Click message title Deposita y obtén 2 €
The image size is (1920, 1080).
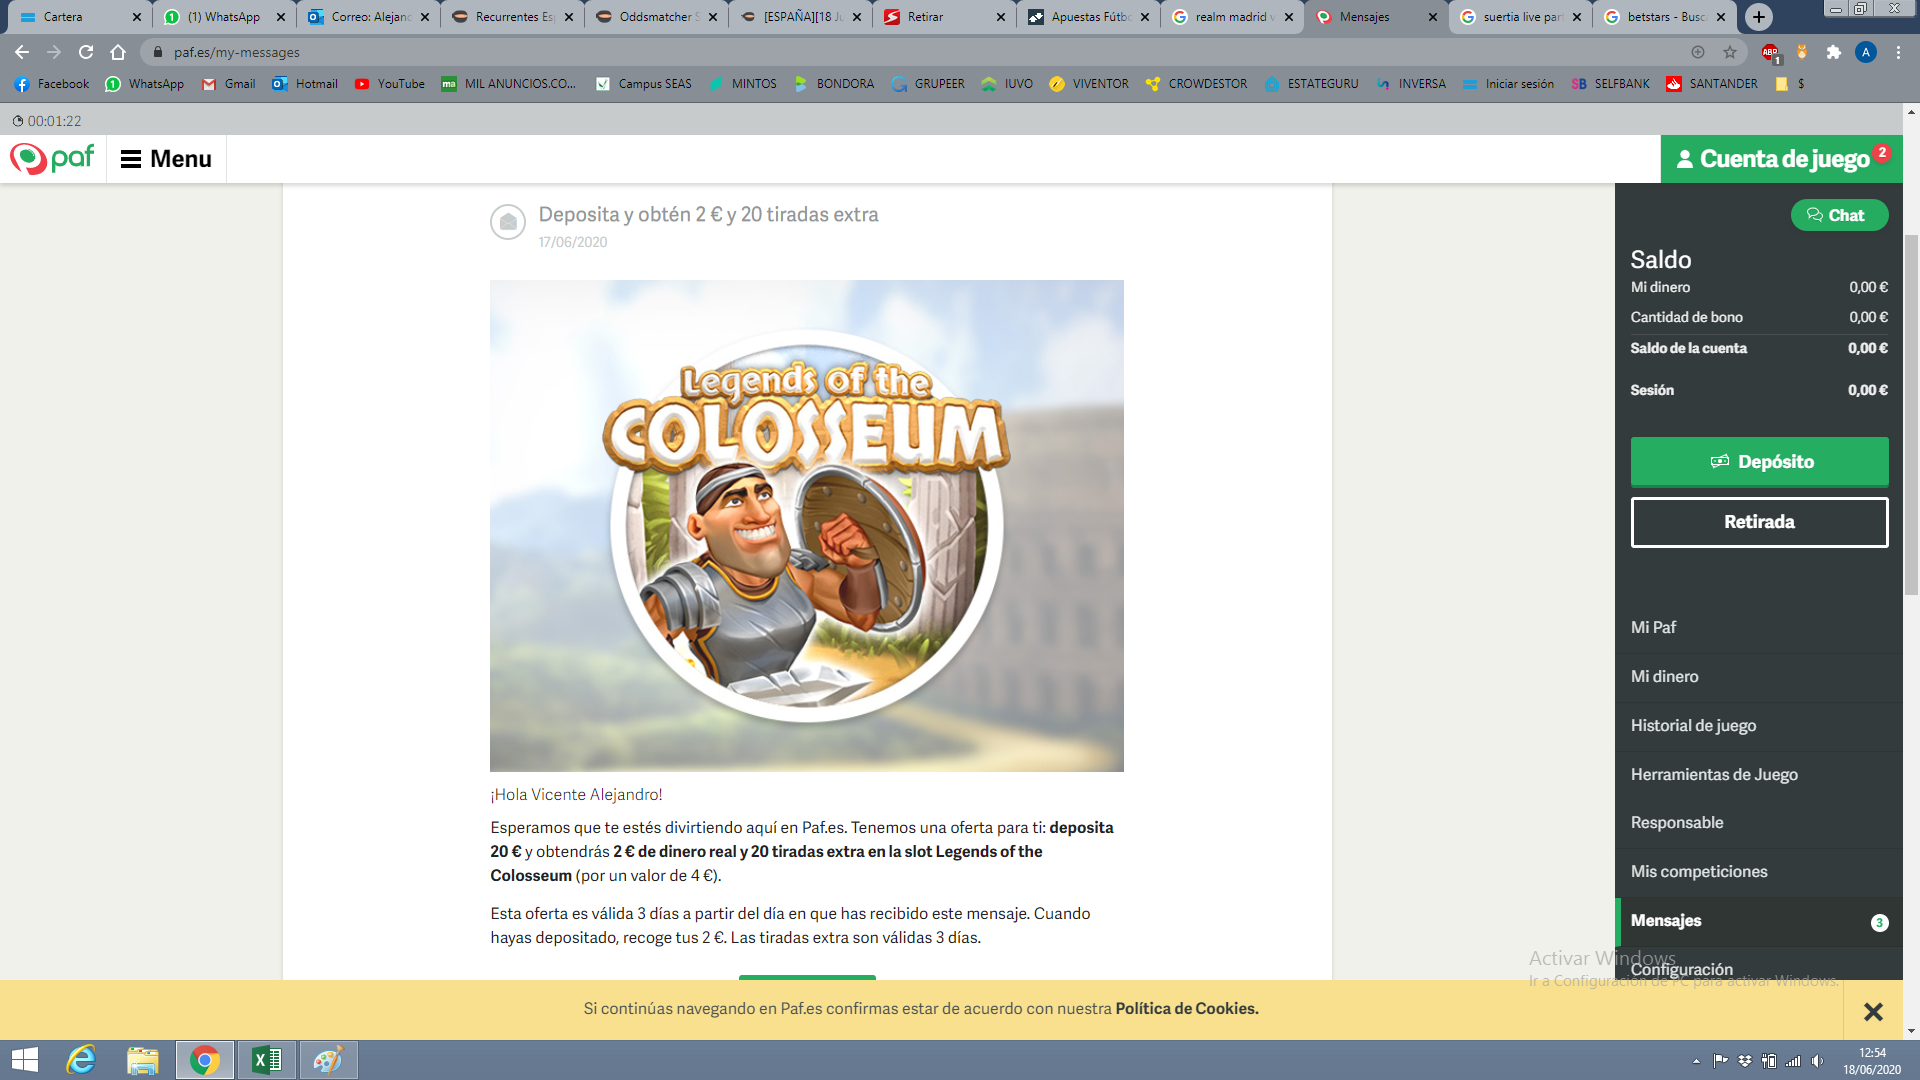coord(708,214)
